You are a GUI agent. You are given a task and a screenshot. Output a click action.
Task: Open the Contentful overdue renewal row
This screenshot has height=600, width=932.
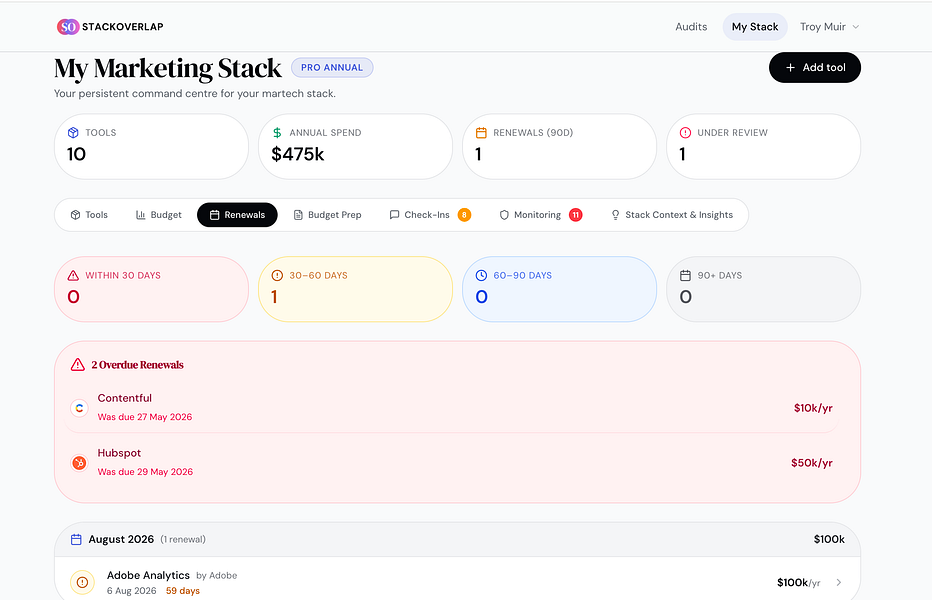click(x=451, y=408)
